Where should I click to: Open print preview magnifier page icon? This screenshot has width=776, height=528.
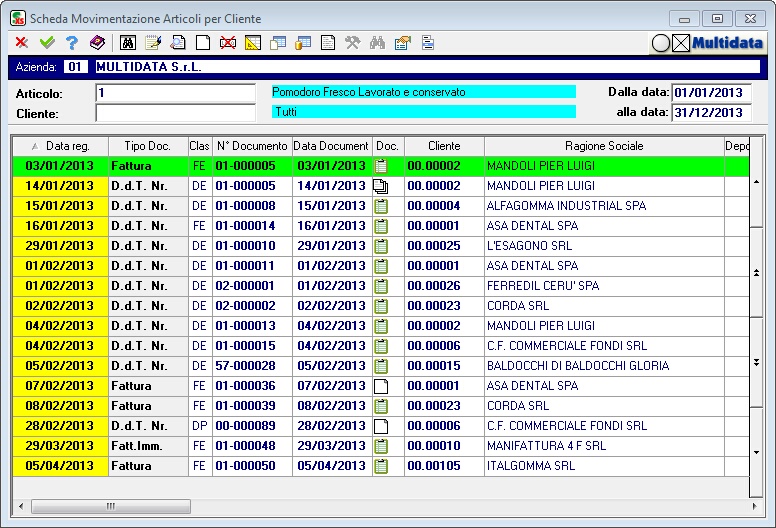click(178, 43)
